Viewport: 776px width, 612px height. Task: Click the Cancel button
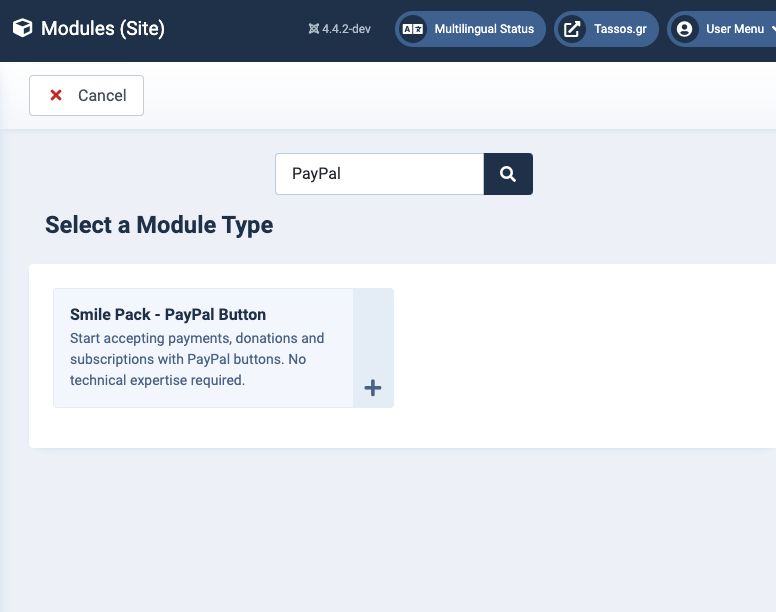87,95
